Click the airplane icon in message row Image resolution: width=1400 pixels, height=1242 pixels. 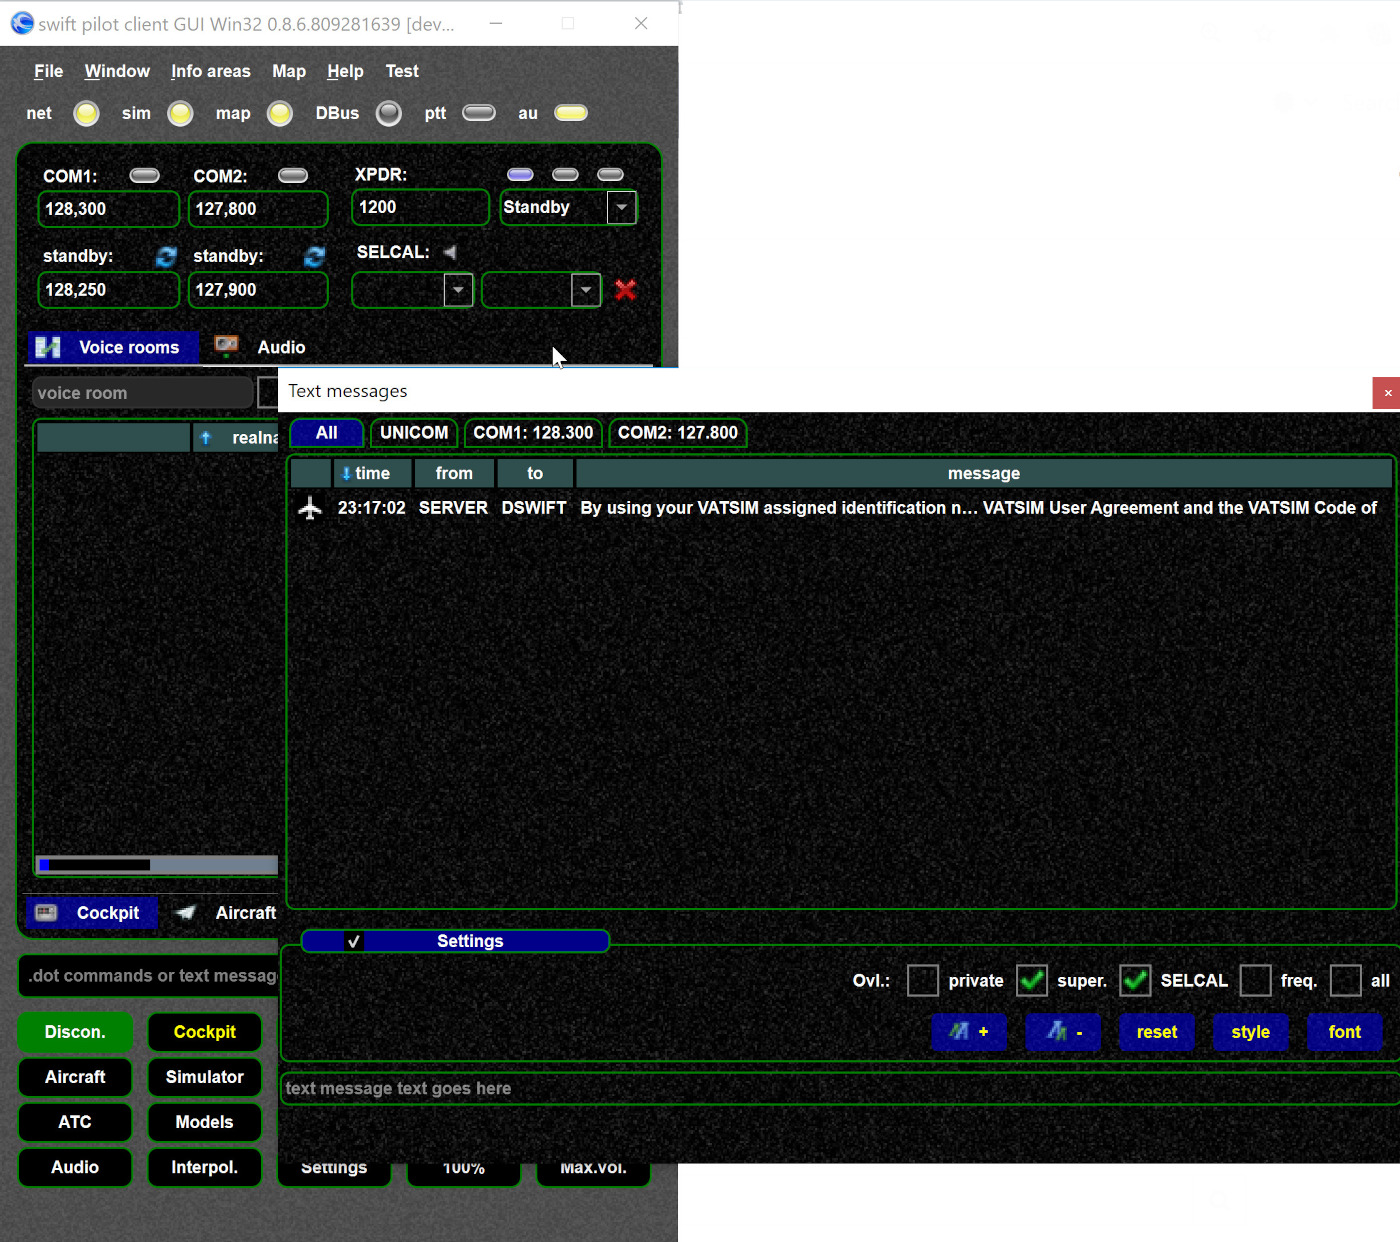pyautogui.click(x=310, y=508)
